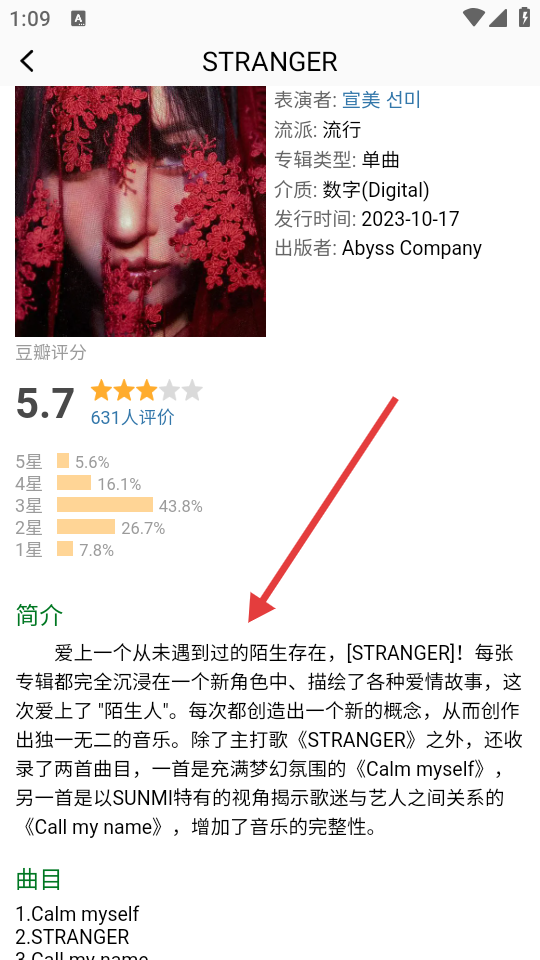Tap the 简介 section heading
Screen dimensions: 540x960
[x=39, y=615]
